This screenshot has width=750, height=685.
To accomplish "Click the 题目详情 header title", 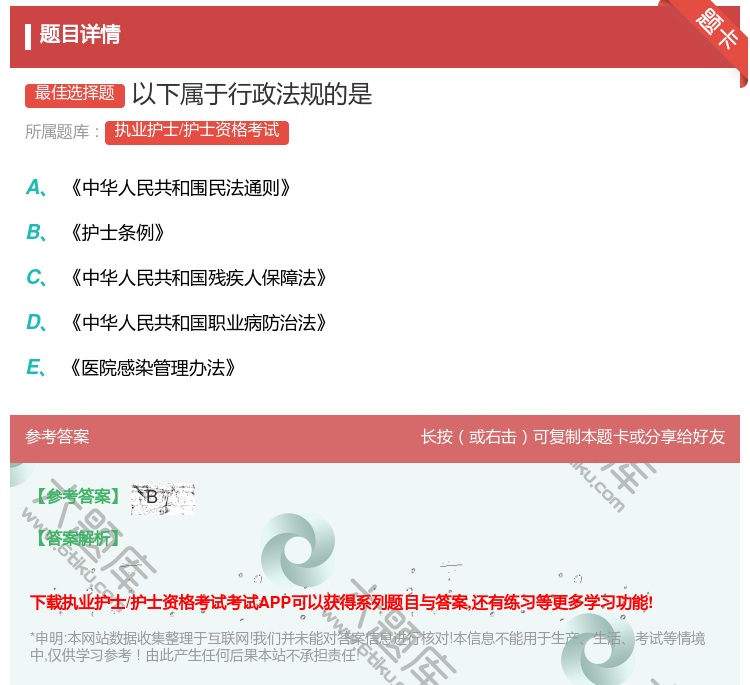I will 80,34.
